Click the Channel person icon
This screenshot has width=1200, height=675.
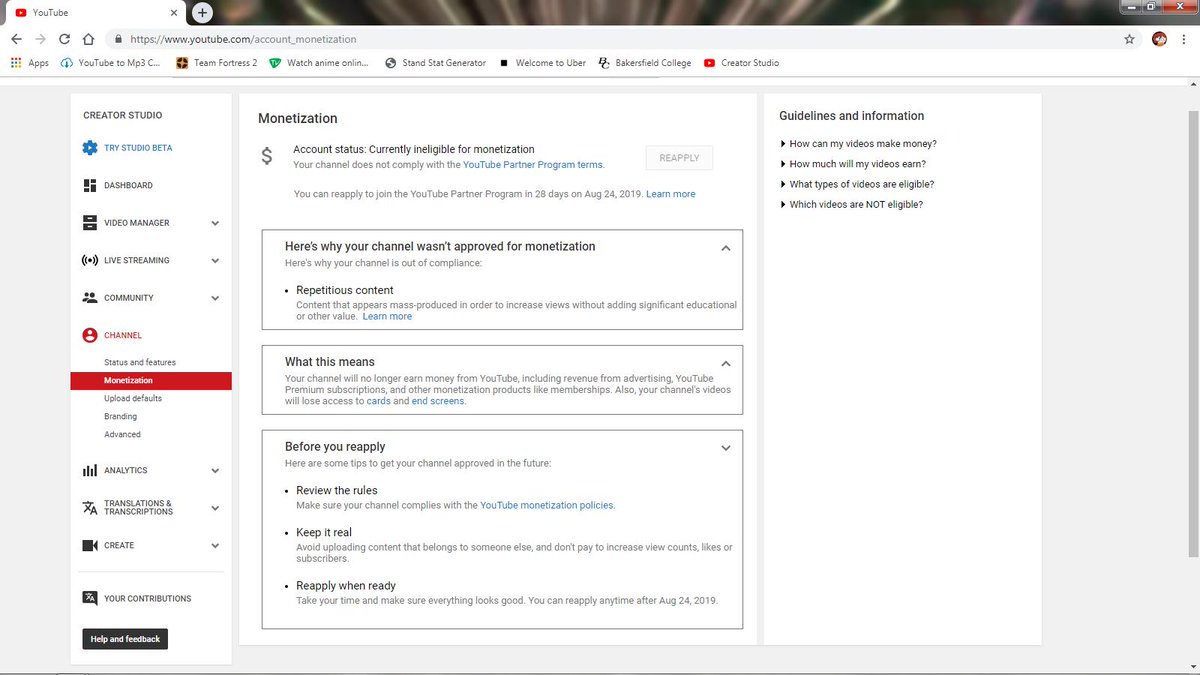pyautogui.click(x=90, y=335)
